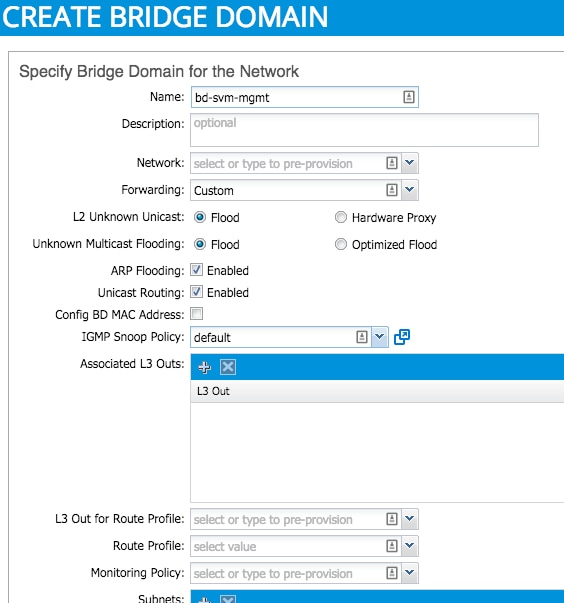The height and width of the screenshot is (603, 564).
Task: Add an Associated L3 Out with plus icon
Action: pos(204,367)
